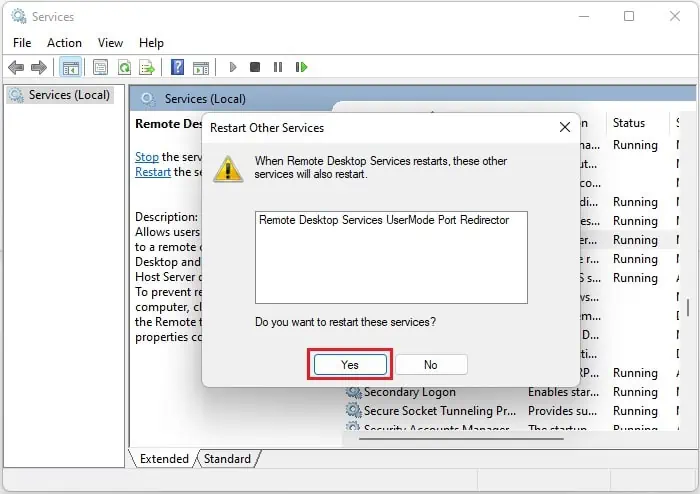
Task: Open the File menu
Action: point(22,43)
